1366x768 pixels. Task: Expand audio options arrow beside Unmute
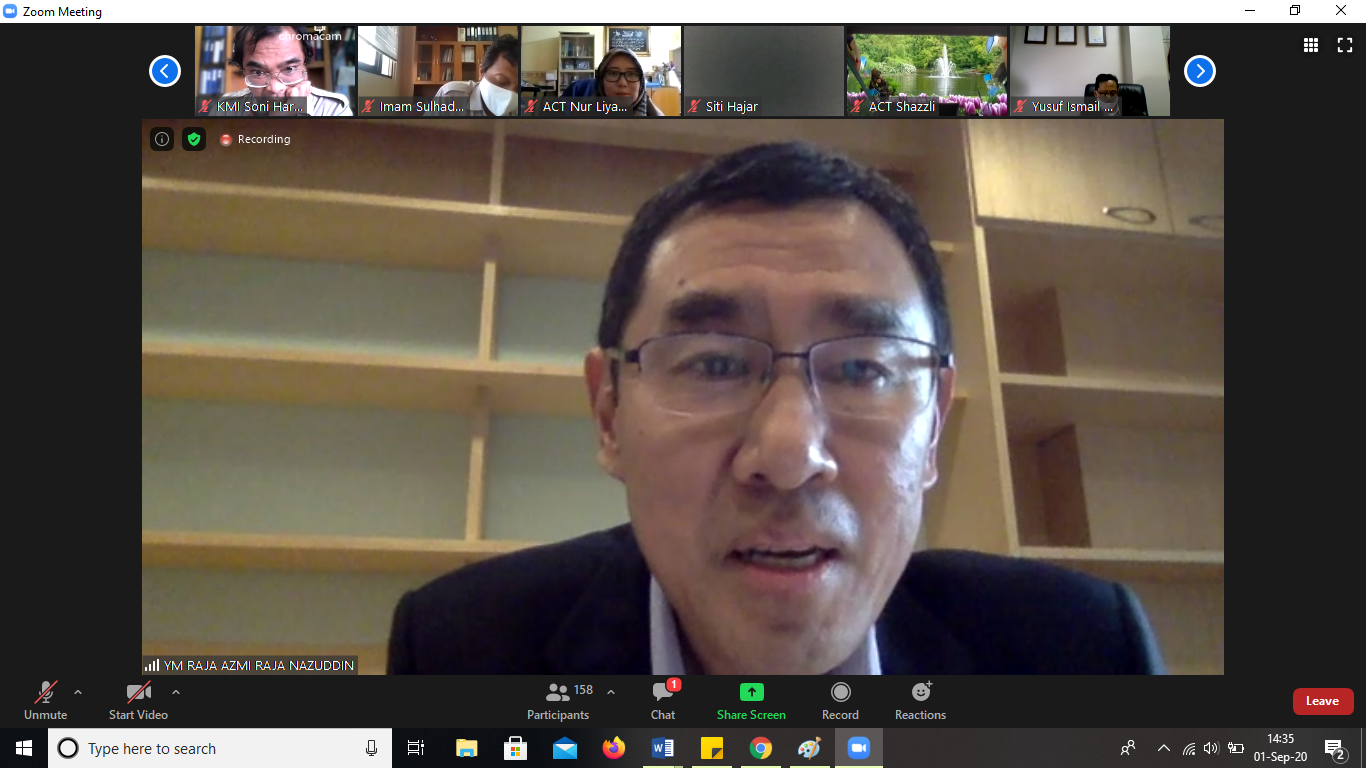[x=78, y=692]
